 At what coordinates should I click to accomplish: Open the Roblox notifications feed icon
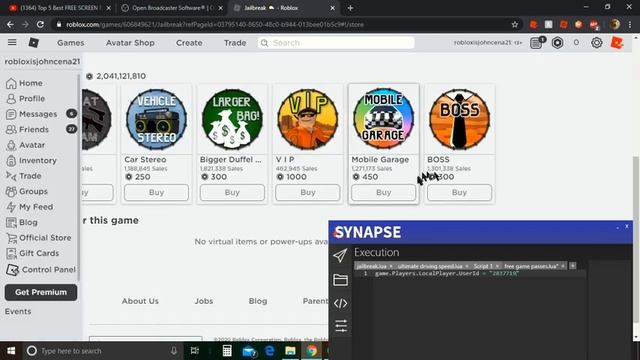[537, 42]
